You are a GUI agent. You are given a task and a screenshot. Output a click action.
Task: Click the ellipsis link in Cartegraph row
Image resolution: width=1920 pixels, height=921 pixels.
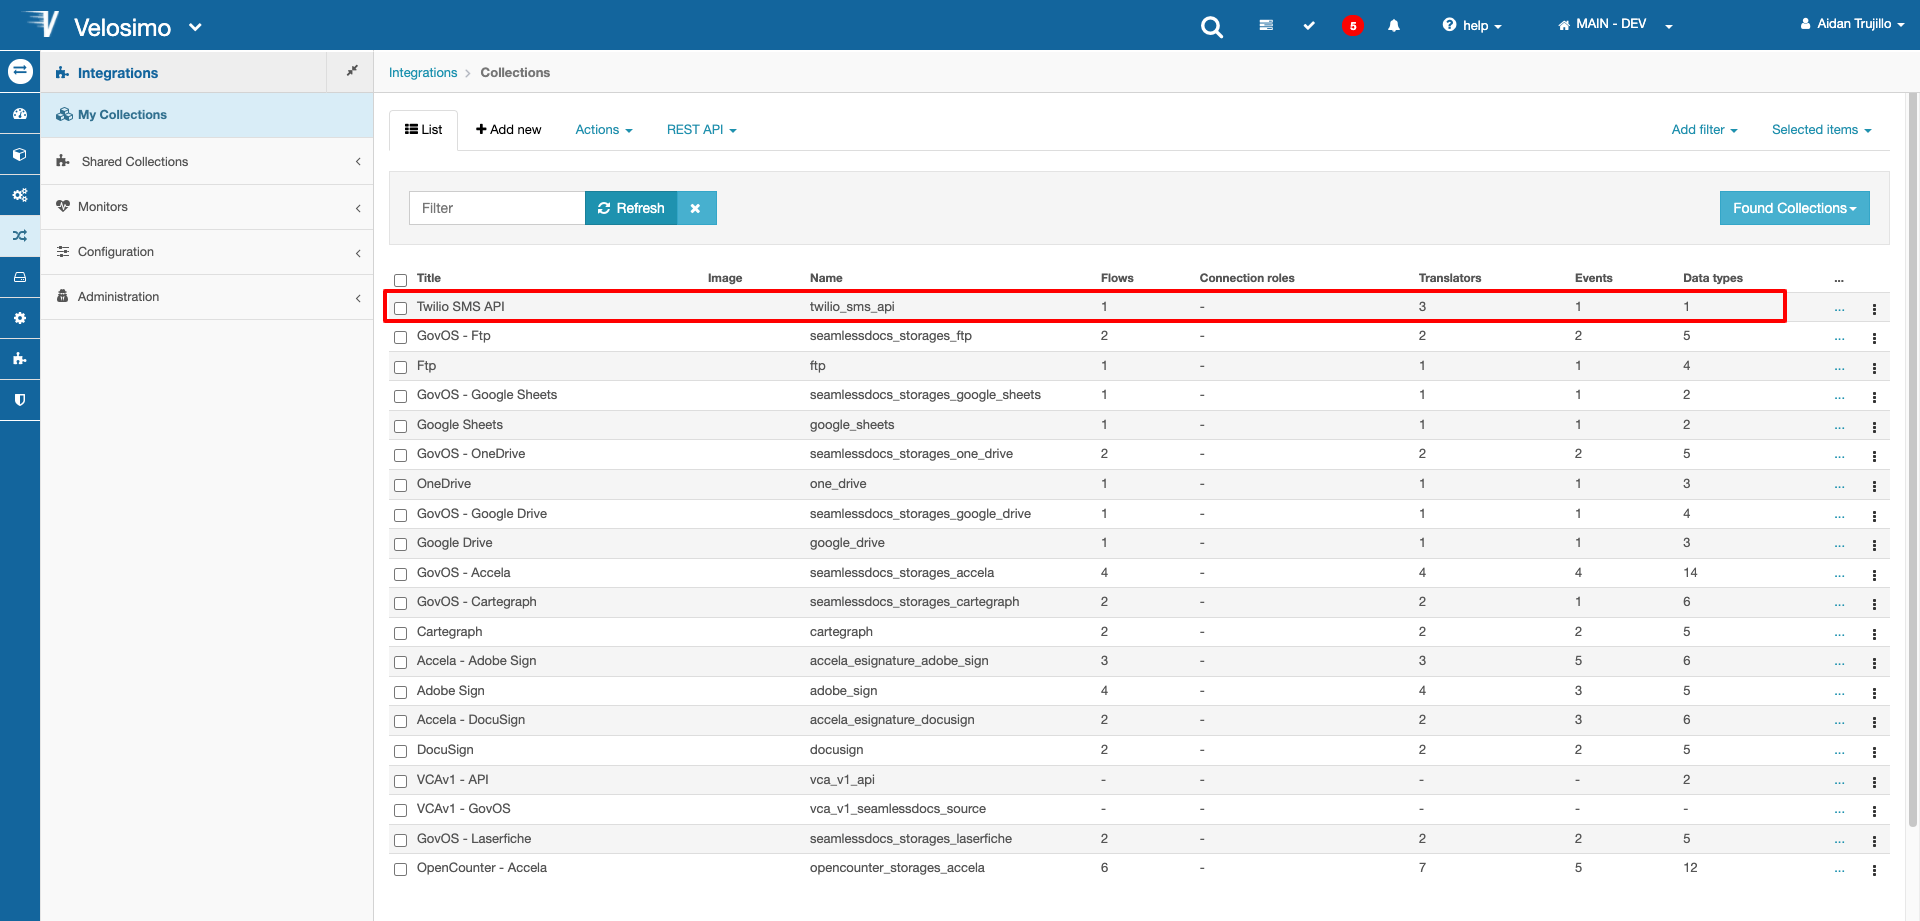pos(1839,634)
